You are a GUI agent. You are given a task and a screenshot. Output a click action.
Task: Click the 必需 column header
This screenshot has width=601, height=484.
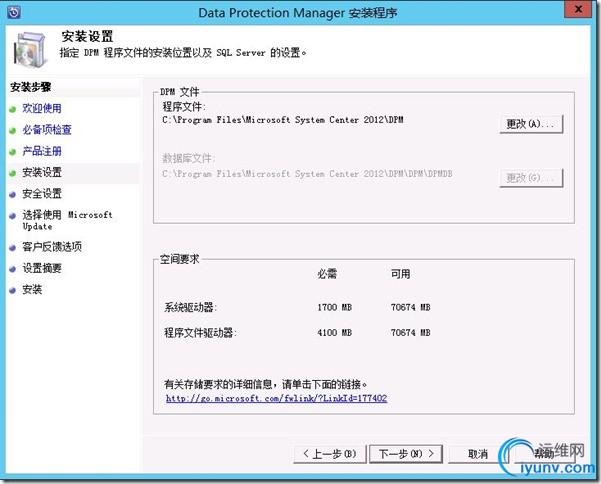coord(327,274)
